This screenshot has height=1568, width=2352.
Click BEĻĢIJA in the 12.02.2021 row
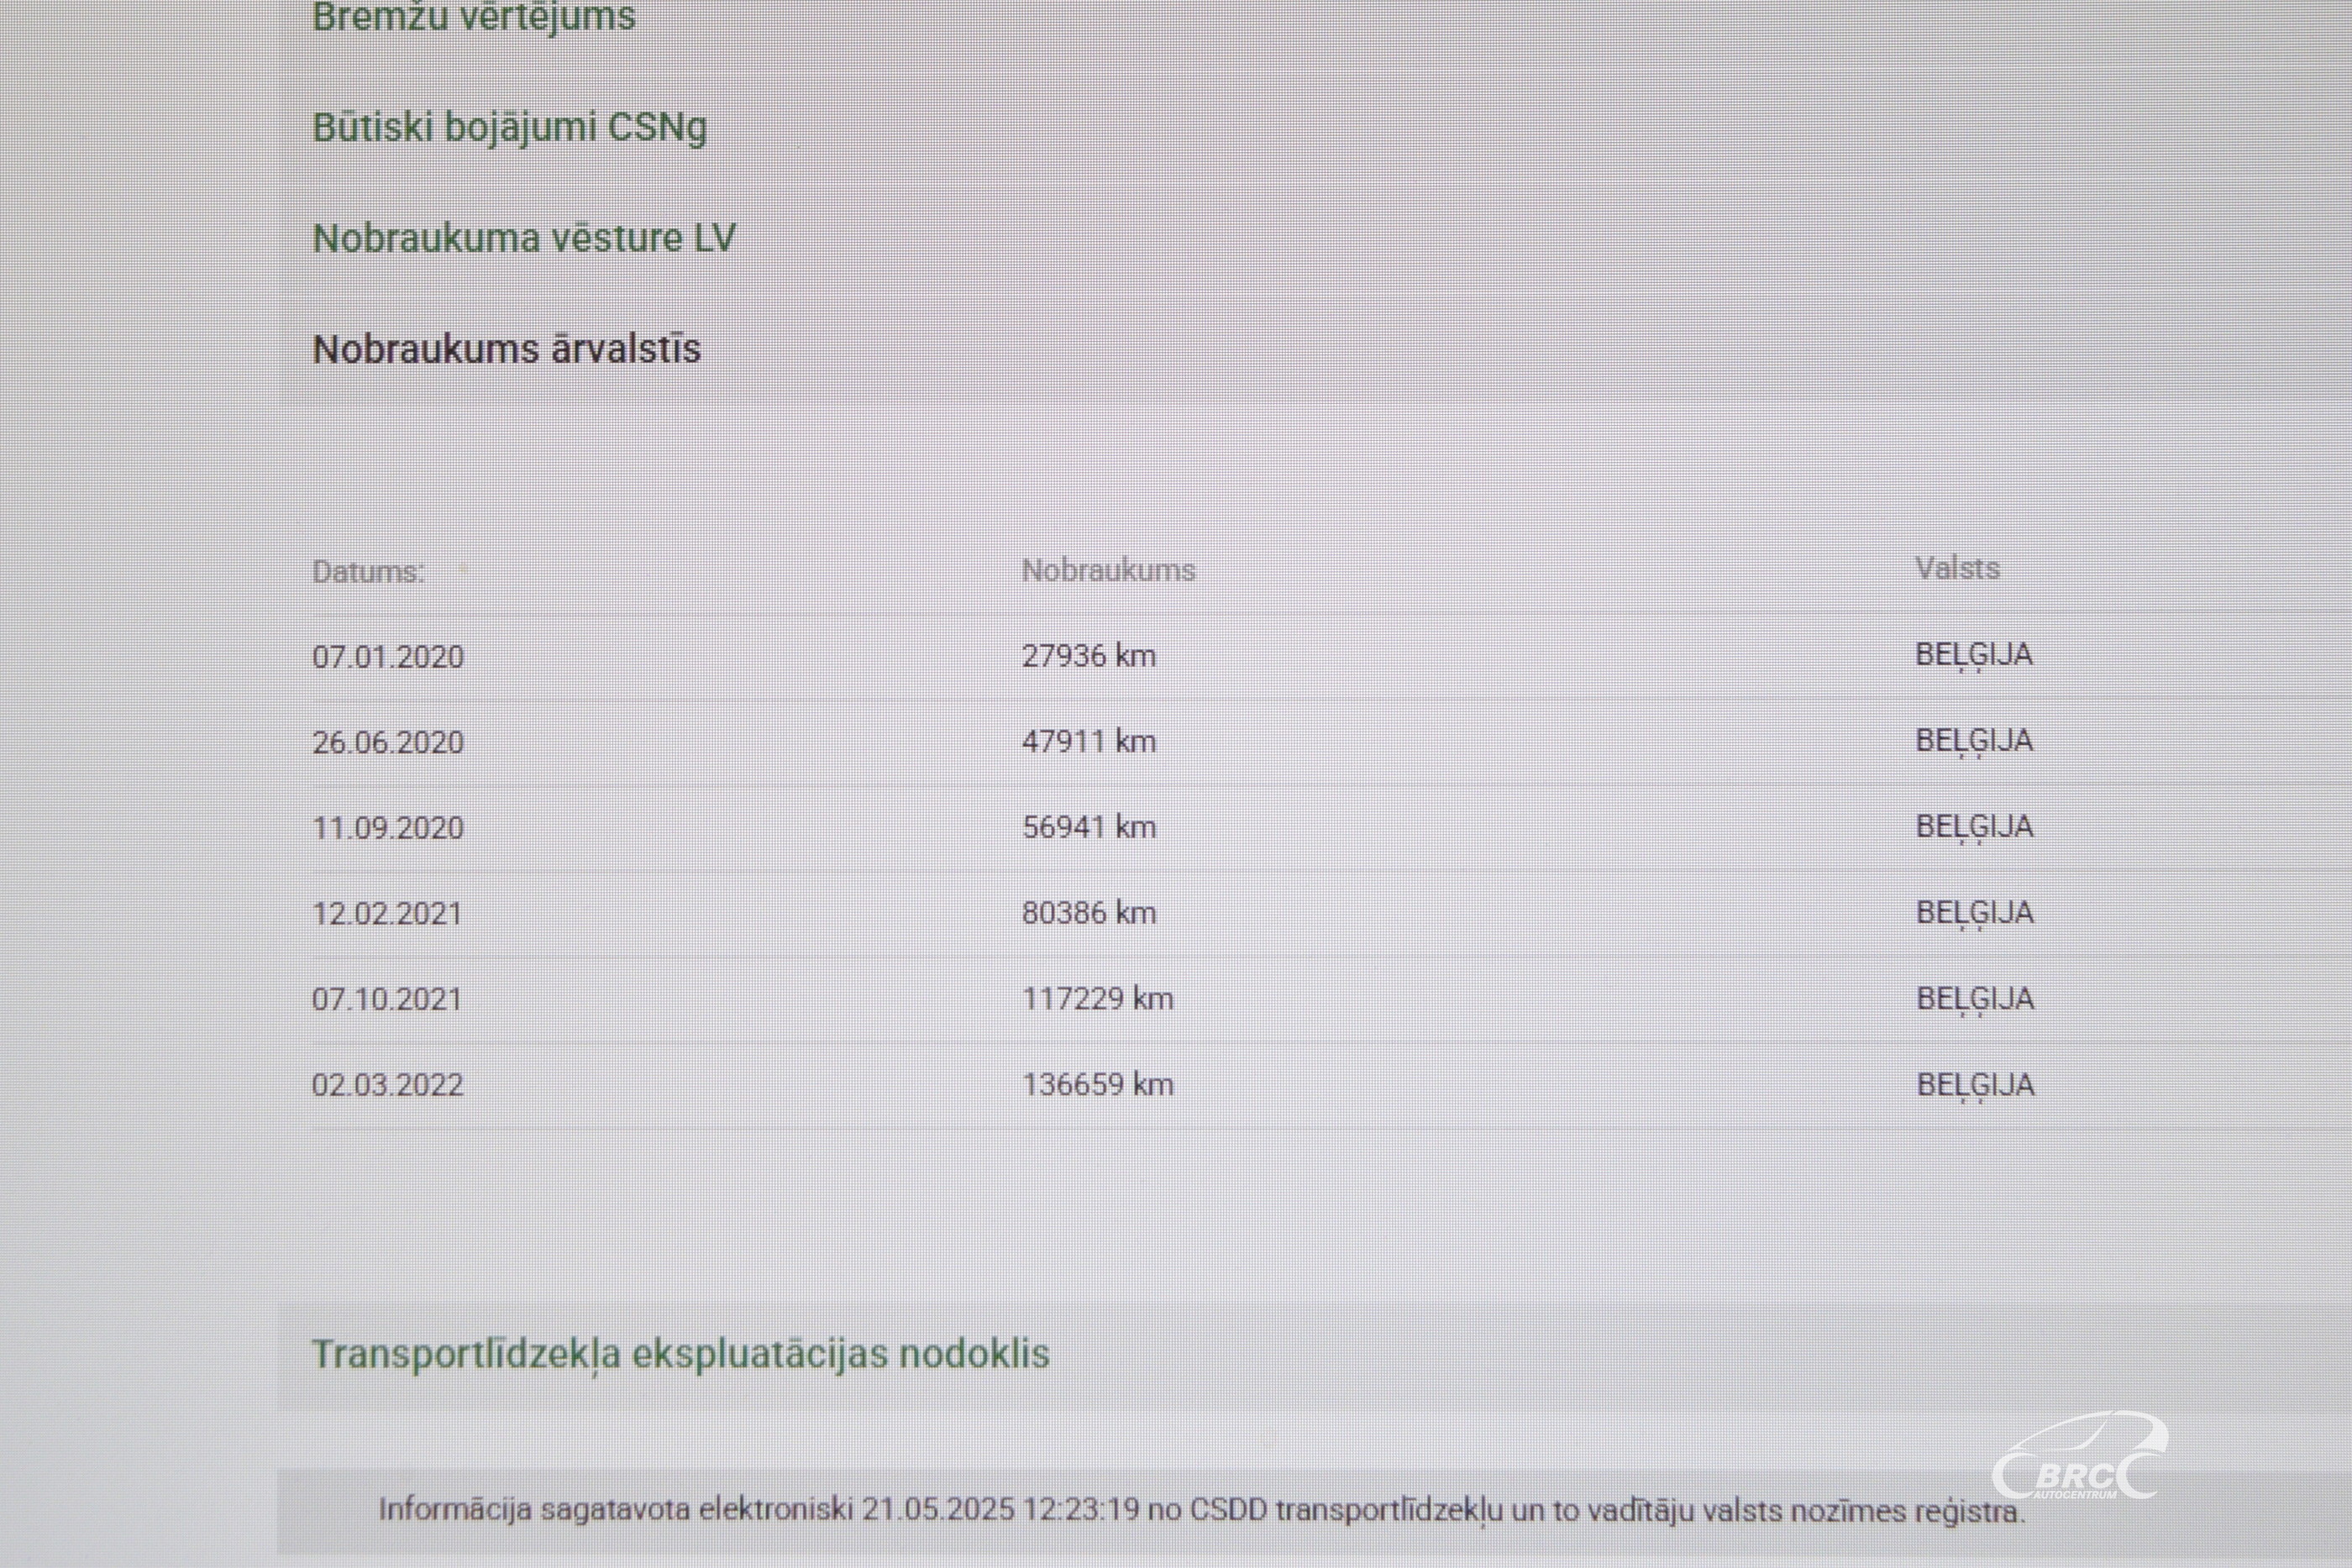1974,914
